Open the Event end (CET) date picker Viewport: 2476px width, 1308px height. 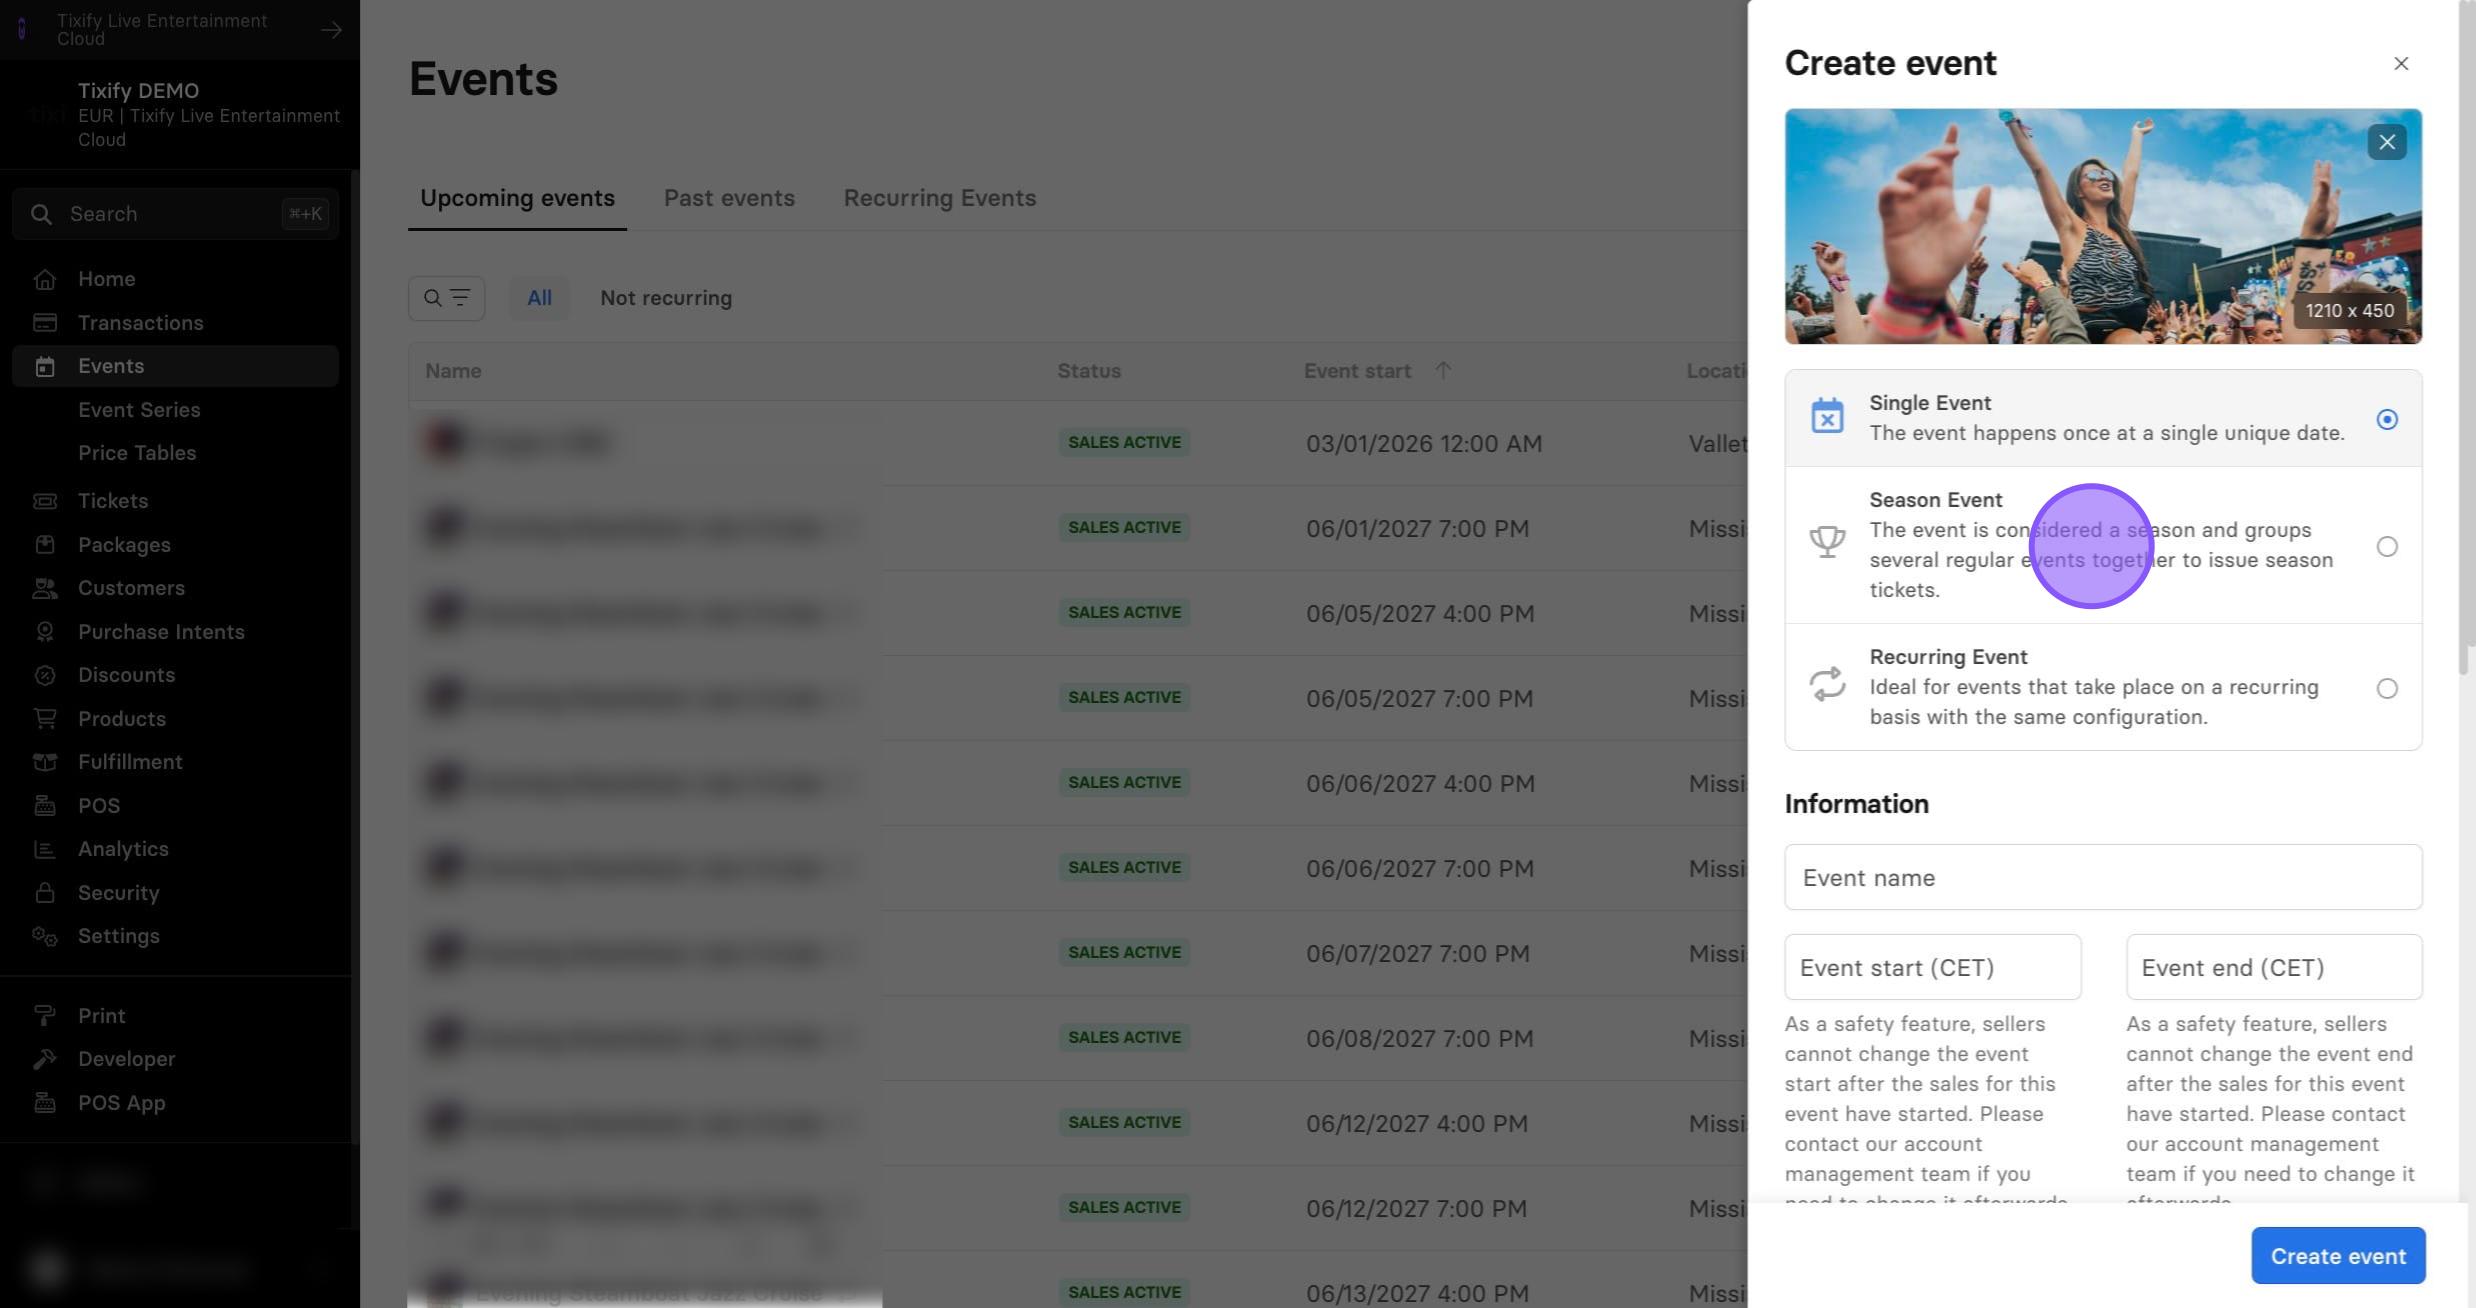click(2273, 967)
